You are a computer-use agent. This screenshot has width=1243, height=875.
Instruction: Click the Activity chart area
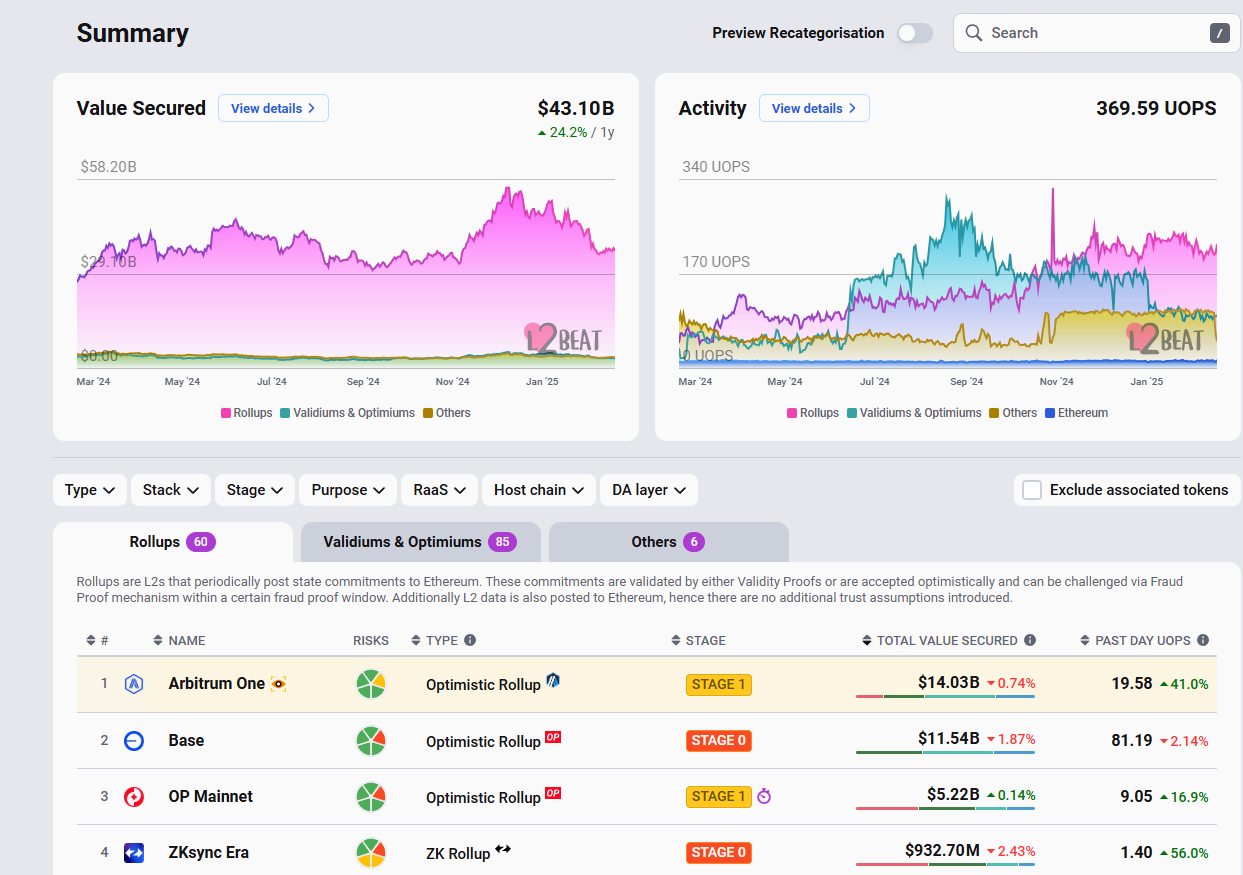(x=948, y=272)
